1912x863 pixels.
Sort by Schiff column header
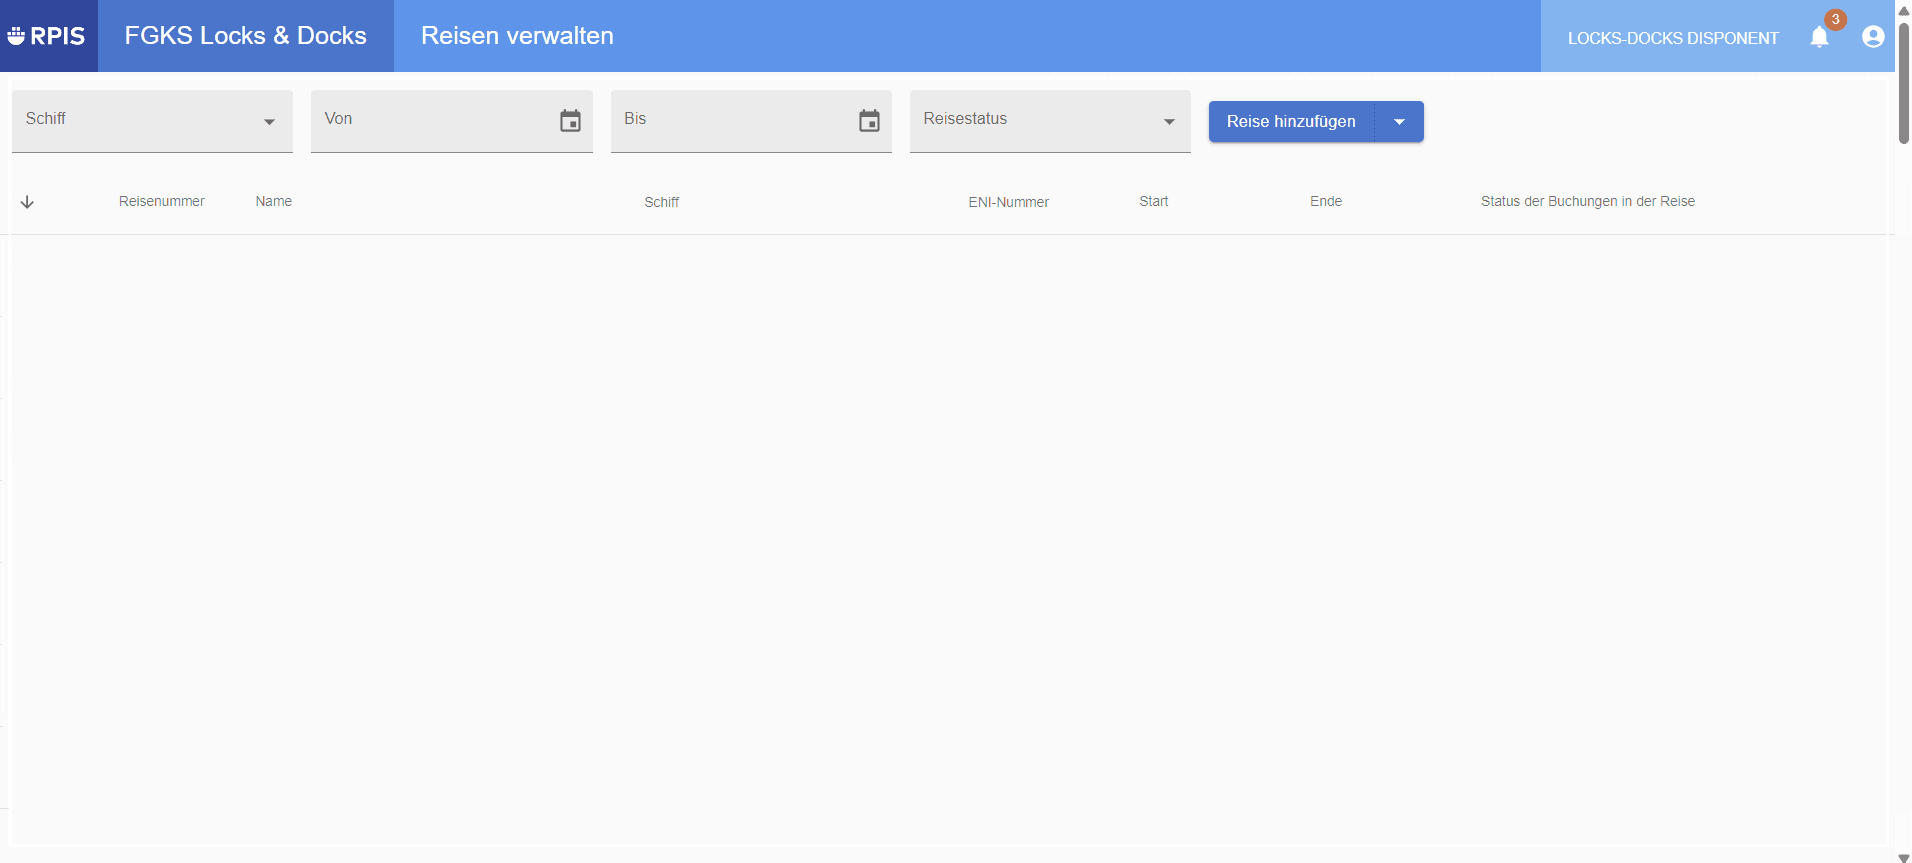[661, 202]
